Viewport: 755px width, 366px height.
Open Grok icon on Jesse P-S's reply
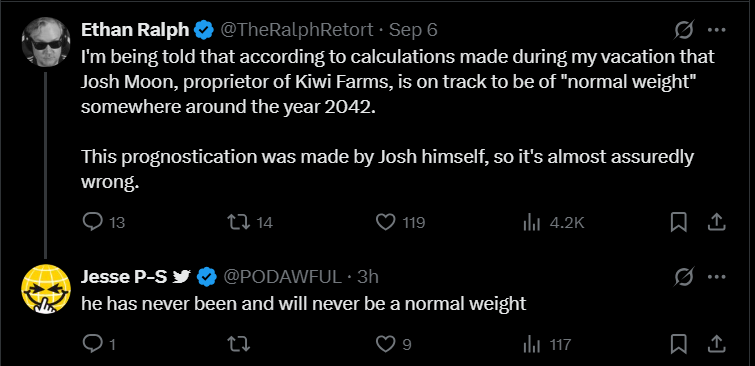(684, 277)
